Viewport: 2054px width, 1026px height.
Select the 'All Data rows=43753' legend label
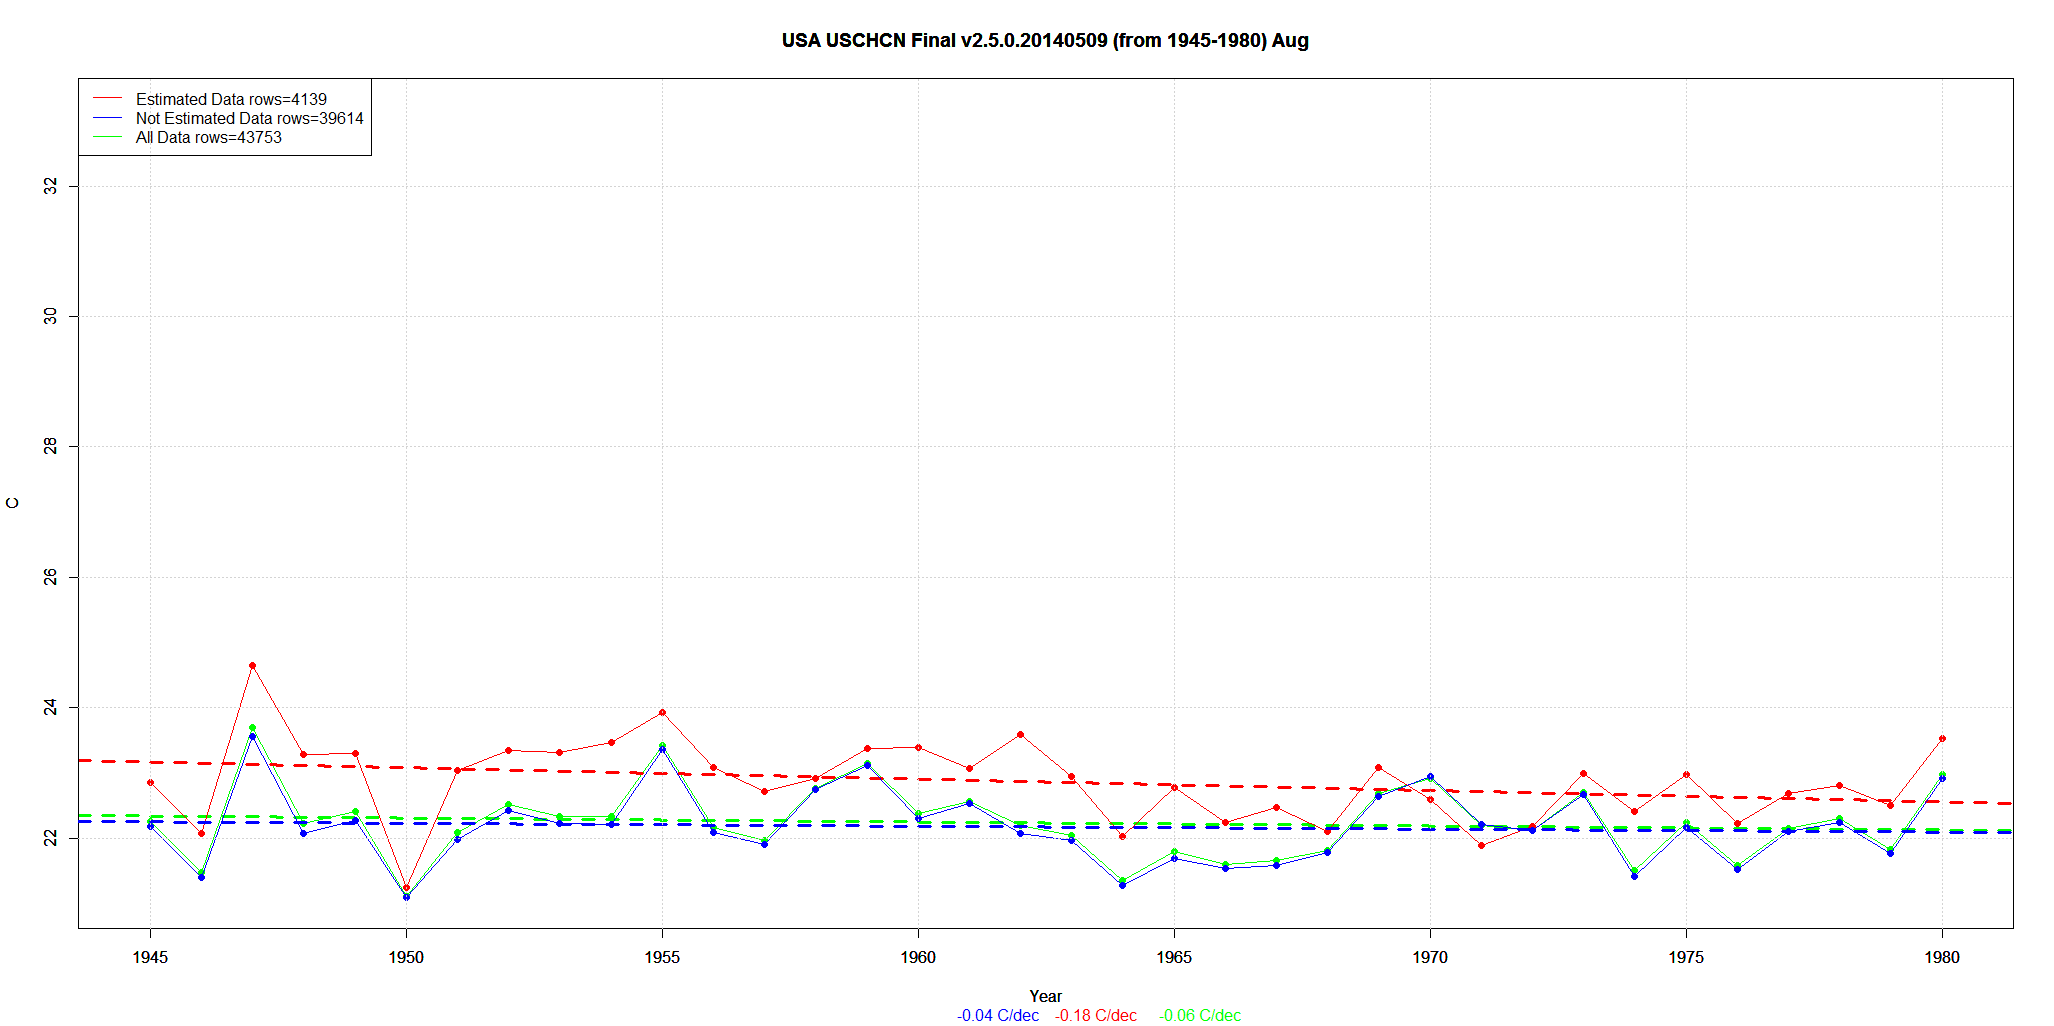coord(208,137)
